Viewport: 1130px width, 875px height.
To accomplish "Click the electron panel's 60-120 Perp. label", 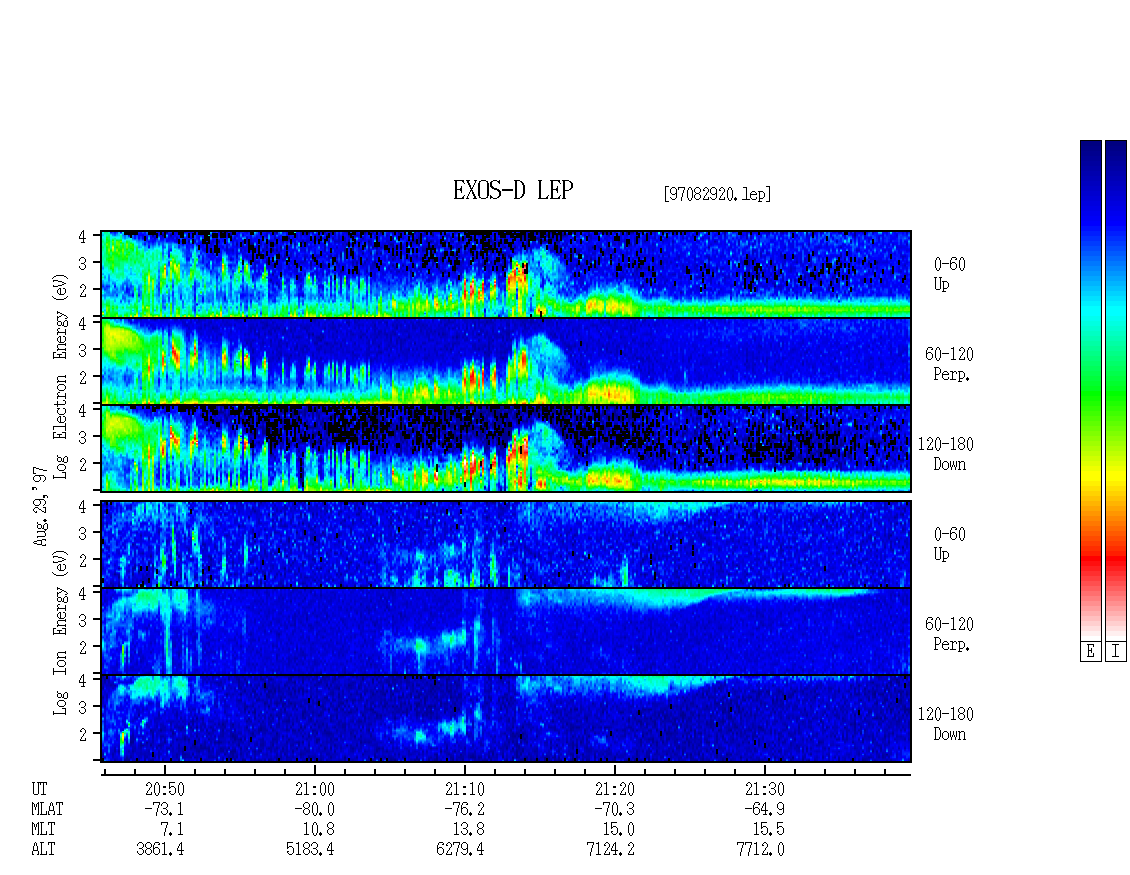I will tap(949, 364).
